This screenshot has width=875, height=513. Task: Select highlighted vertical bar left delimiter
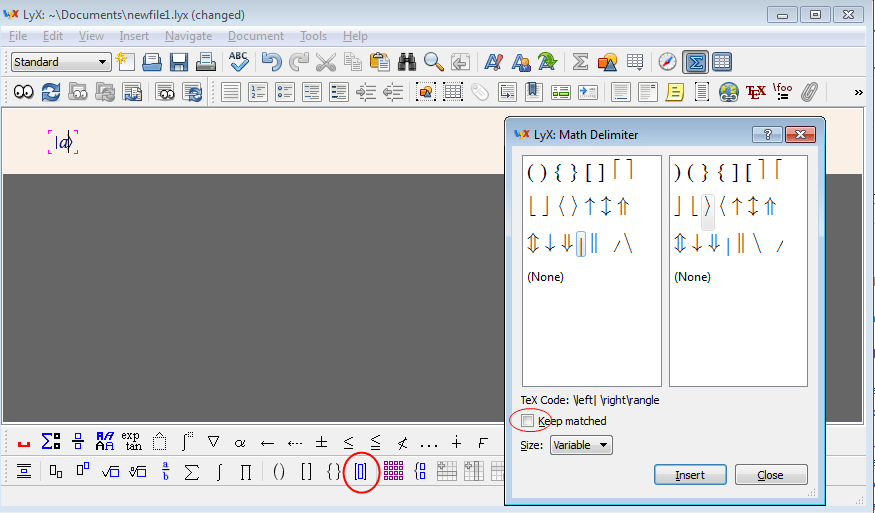(x=581, y=244)
